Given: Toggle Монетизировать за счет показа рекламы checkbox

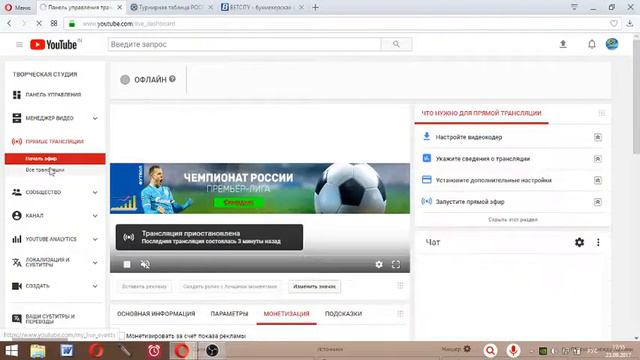Looking at the screenshot, I should click(121, 336).
